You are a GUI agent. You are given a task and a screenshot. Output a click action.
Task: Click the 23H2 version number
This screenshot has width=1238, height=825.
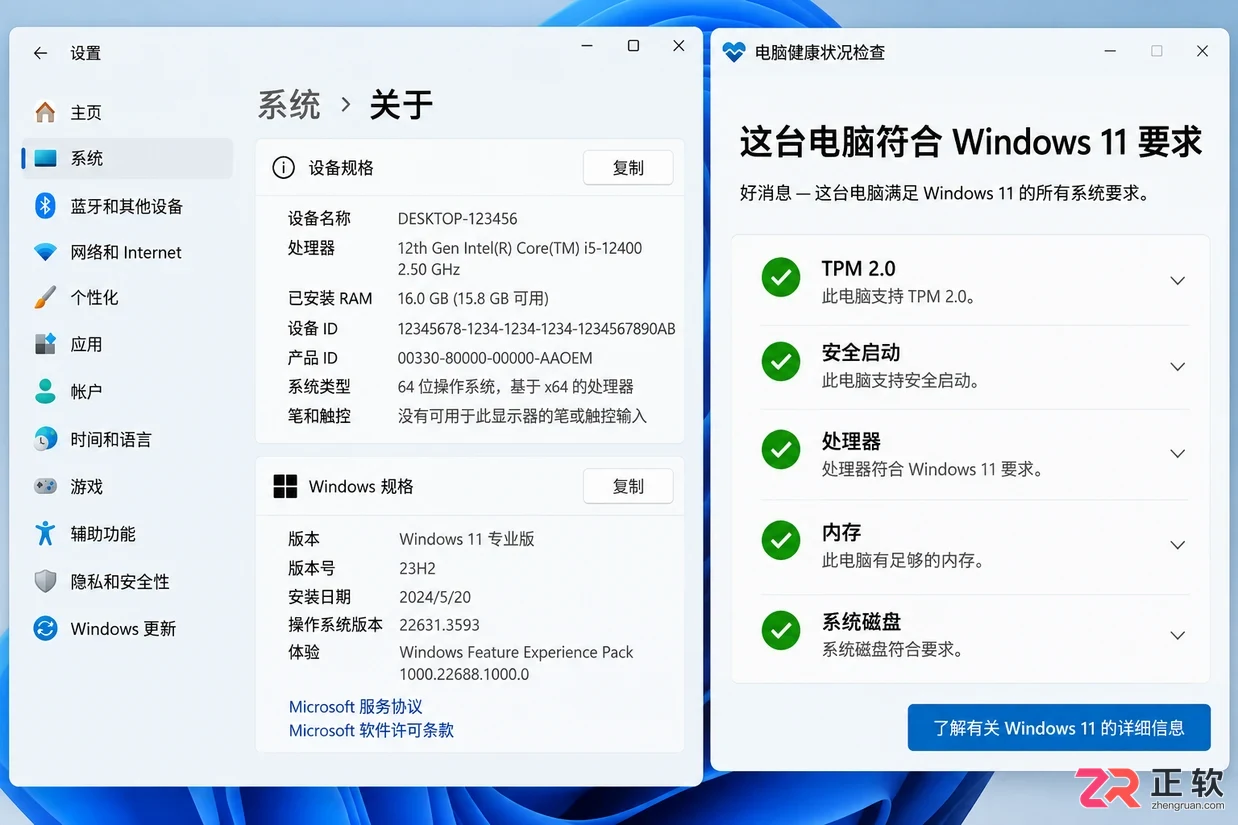[417, 568]
